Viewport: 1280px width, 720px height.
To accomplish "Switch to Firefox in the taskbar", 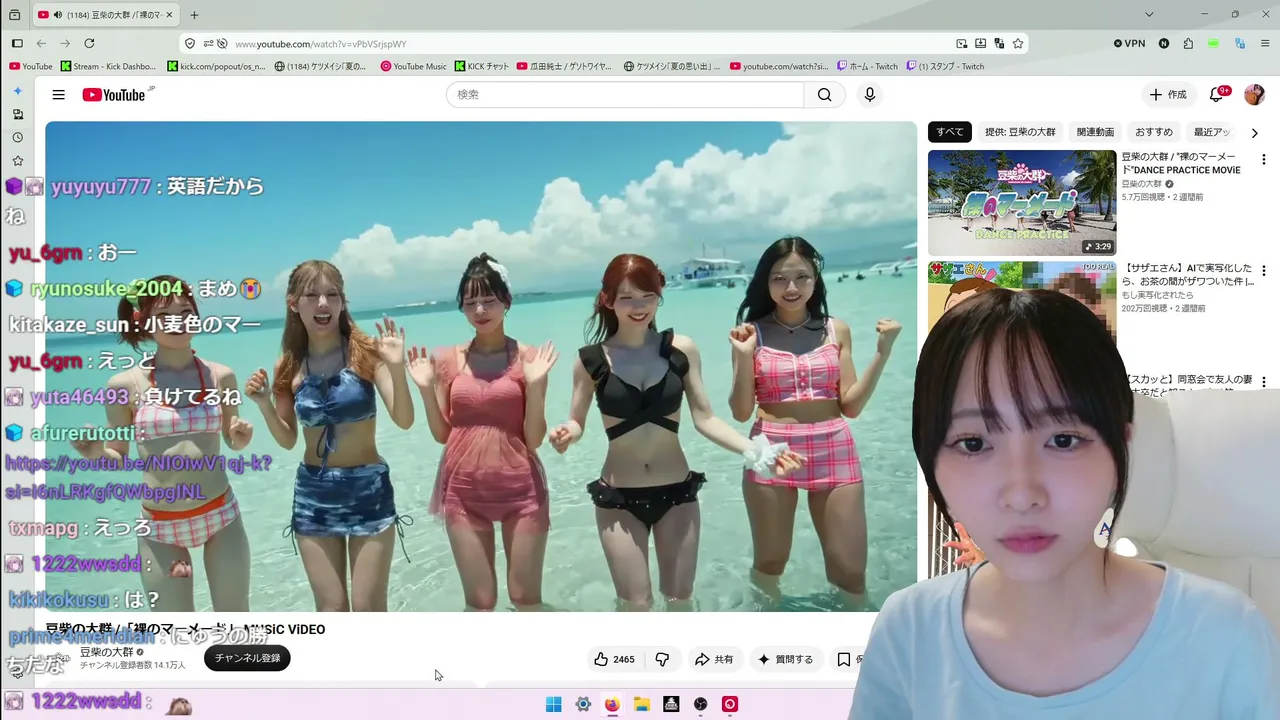I will (612, 704).
